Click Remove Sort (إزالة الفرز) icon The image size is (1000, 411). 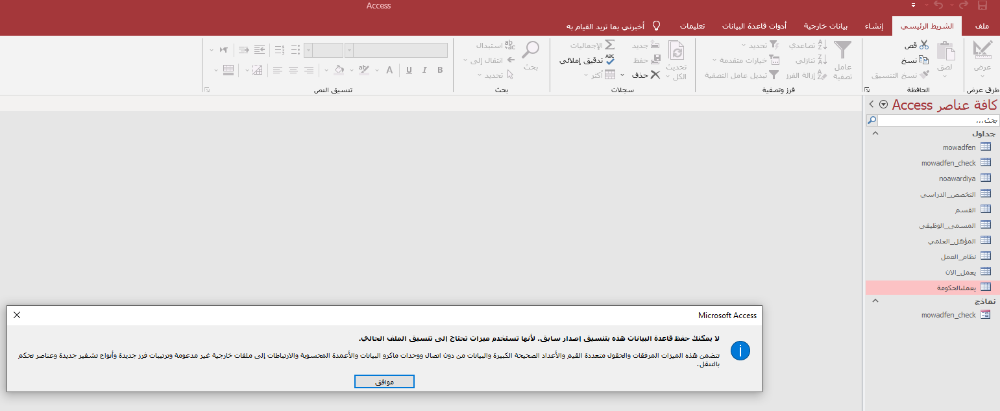tap(821, 75)
